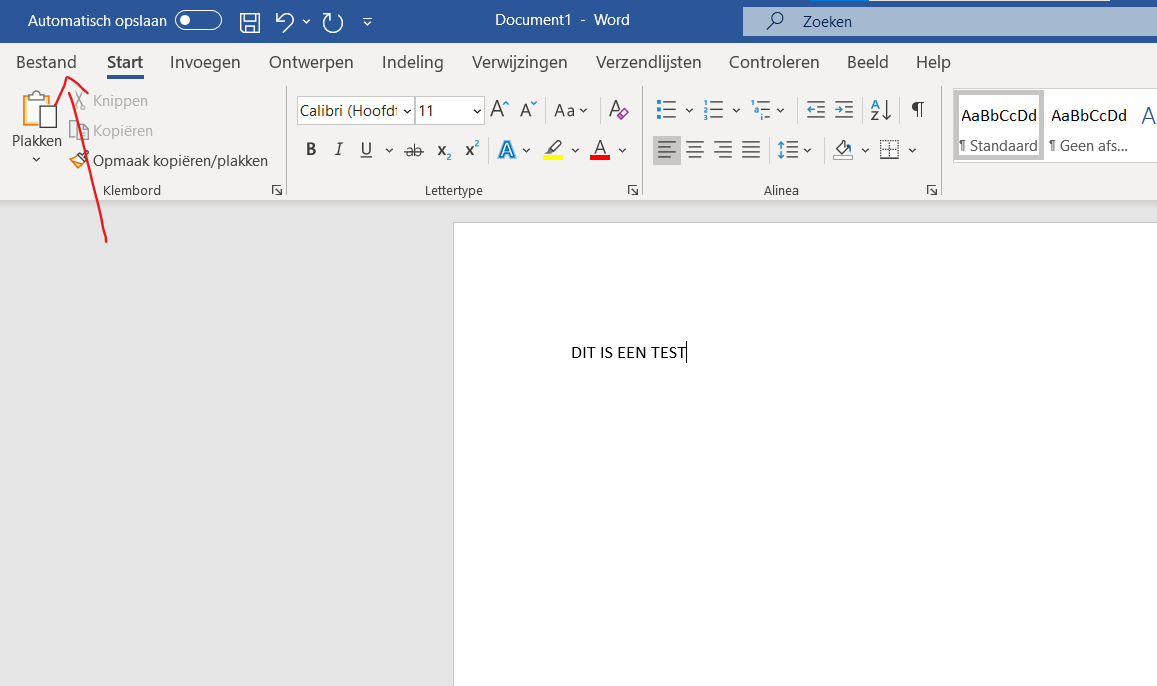The height and width of the screenshot is (686, 1157).
Task: Toggle underline formatting
Action: (366, 150)
